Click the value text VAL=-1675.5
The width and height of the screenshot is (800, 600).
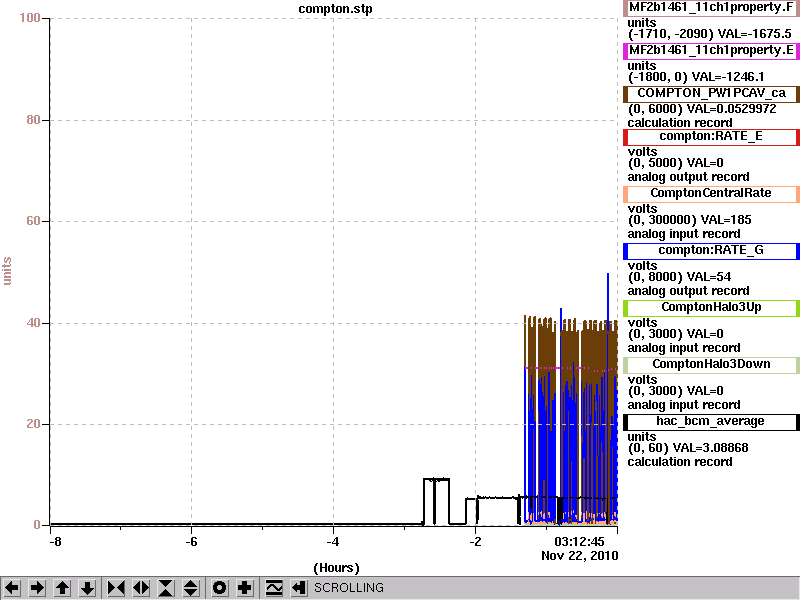(755, 34)
